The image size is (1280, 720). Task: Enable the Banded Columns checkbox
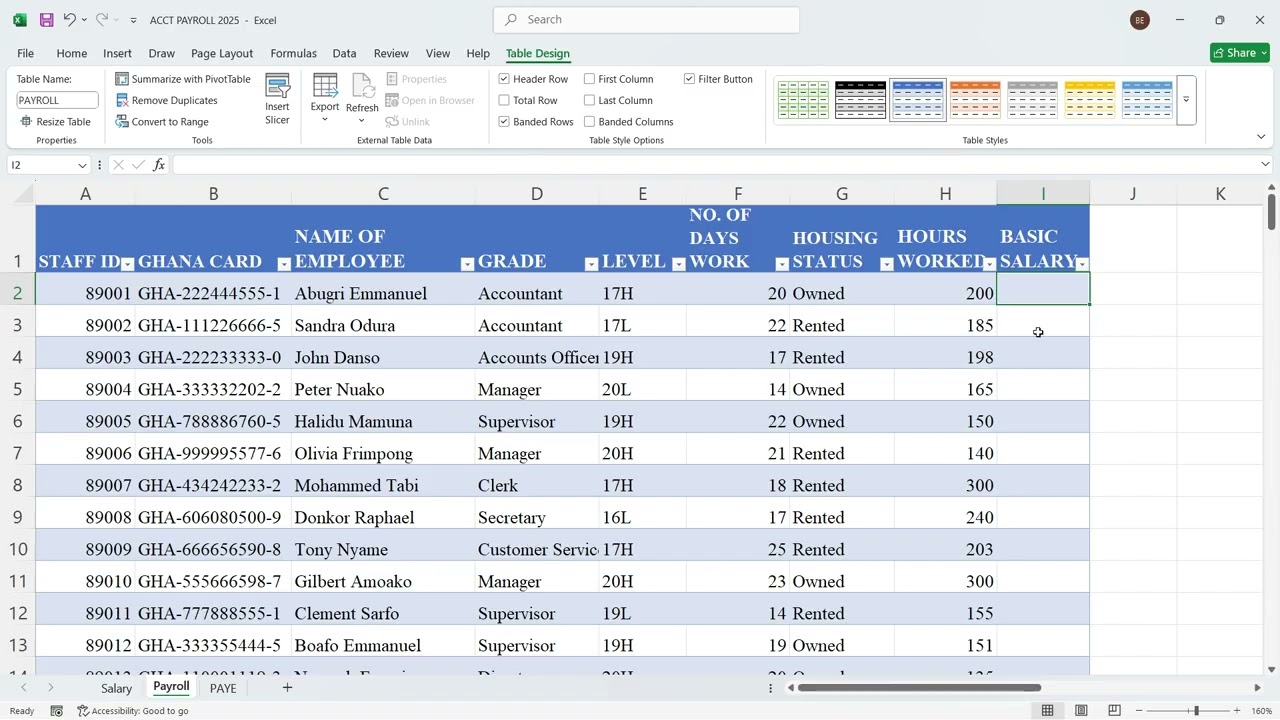point(590,122)
